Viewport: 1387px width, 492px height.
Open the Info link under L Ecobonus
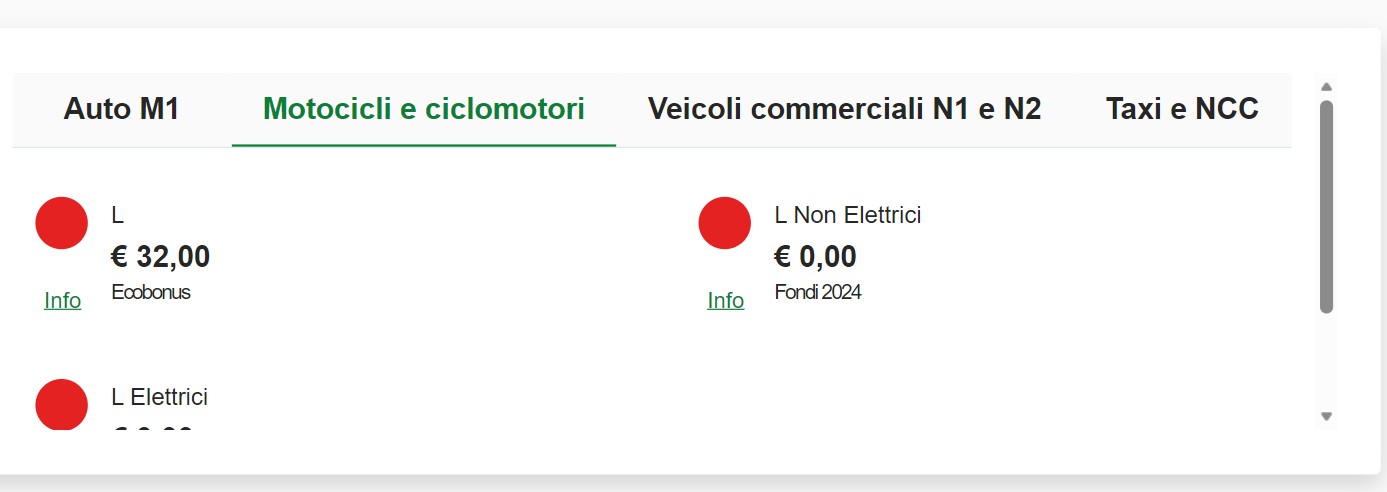pyautogui.click(x=63, y=301)
